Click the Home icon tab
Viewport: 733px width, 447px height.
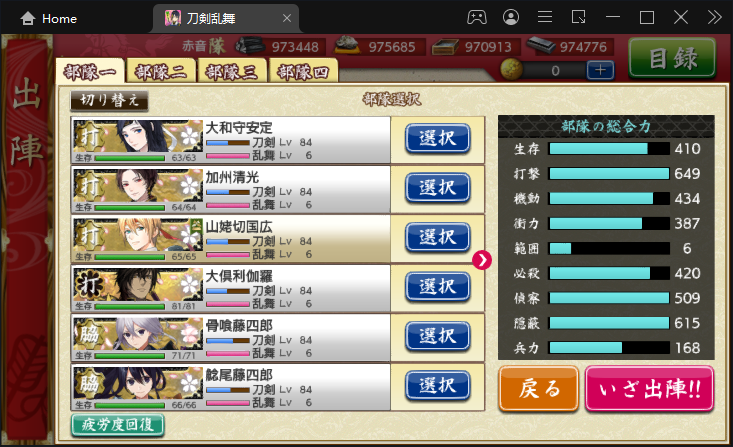[48, 19]
